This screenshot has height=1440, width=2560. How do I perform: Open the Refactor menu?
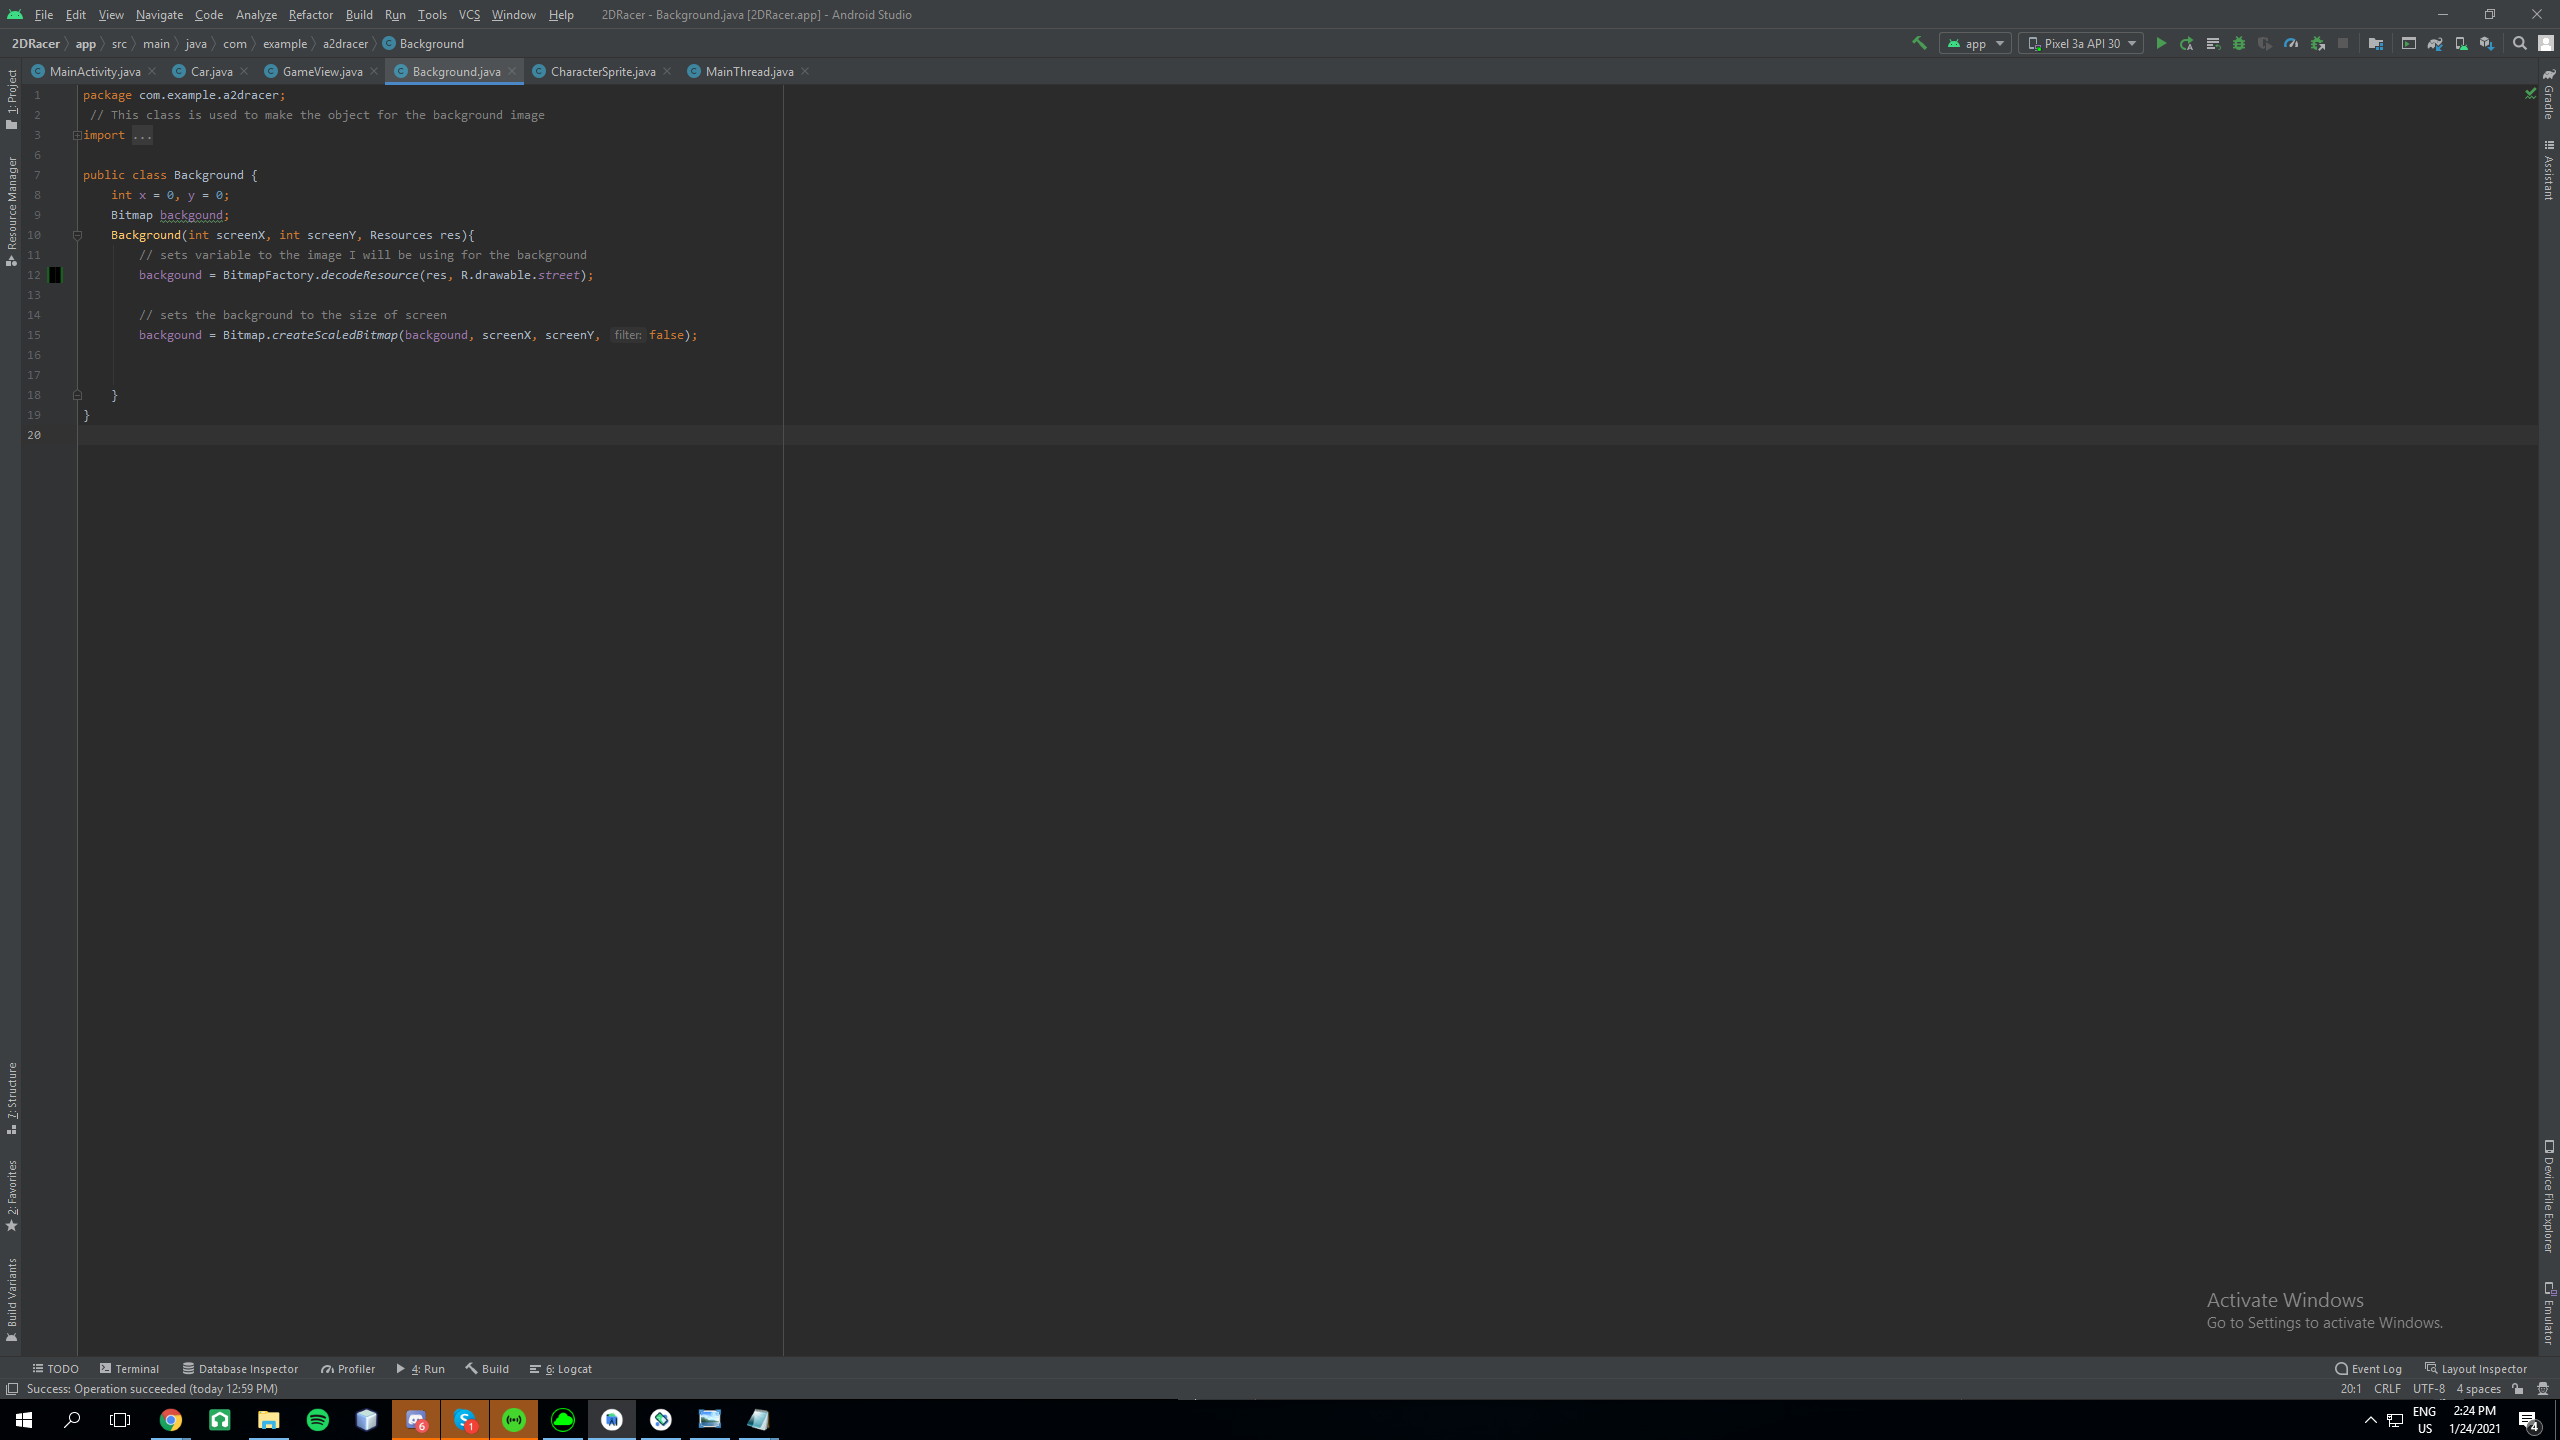coord(310,14)
